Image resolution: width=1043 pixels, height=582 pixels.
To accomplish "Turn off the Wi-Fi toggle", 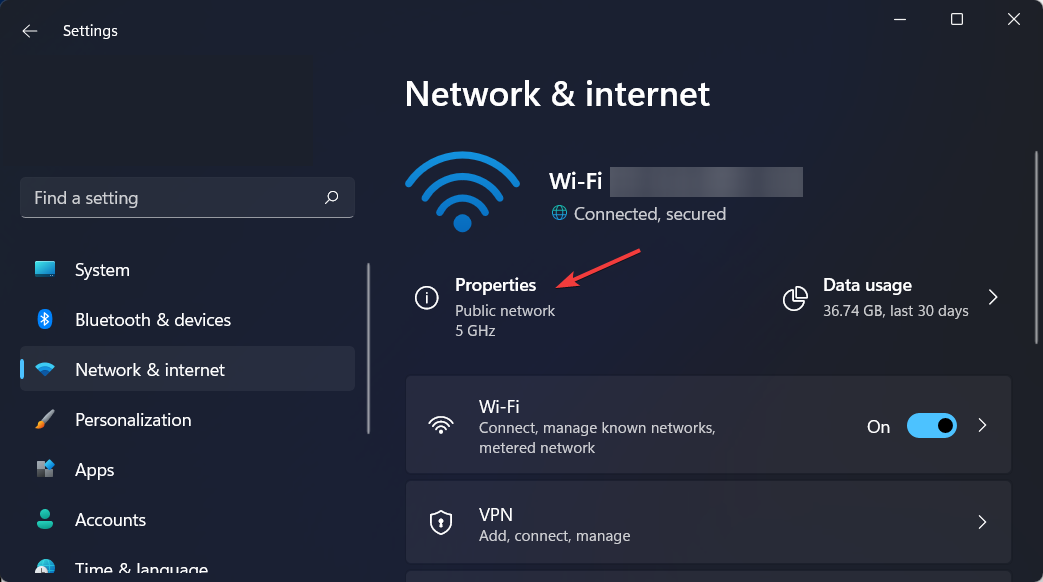I will pos(931,425).
